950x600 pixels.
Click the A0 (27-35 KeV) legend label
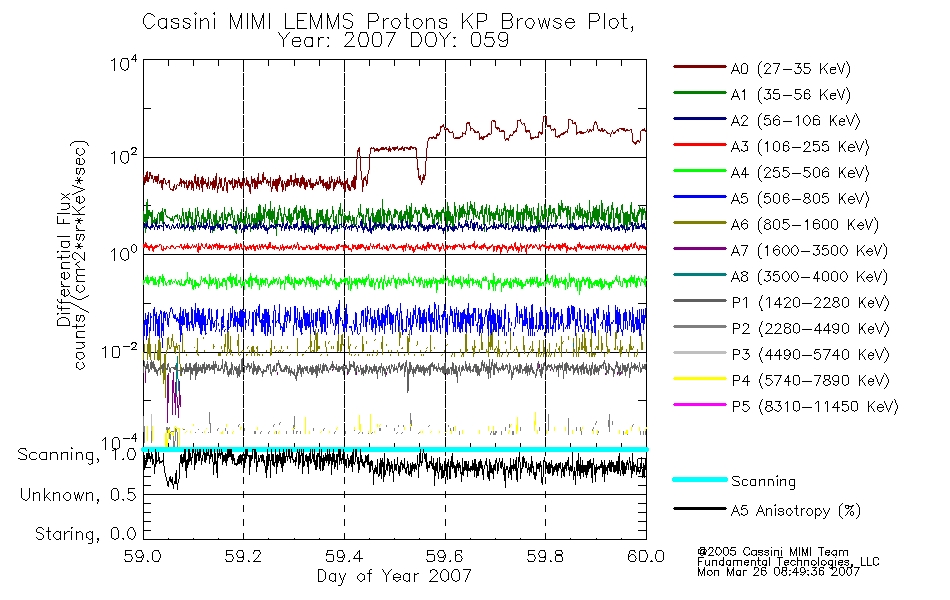791,69
